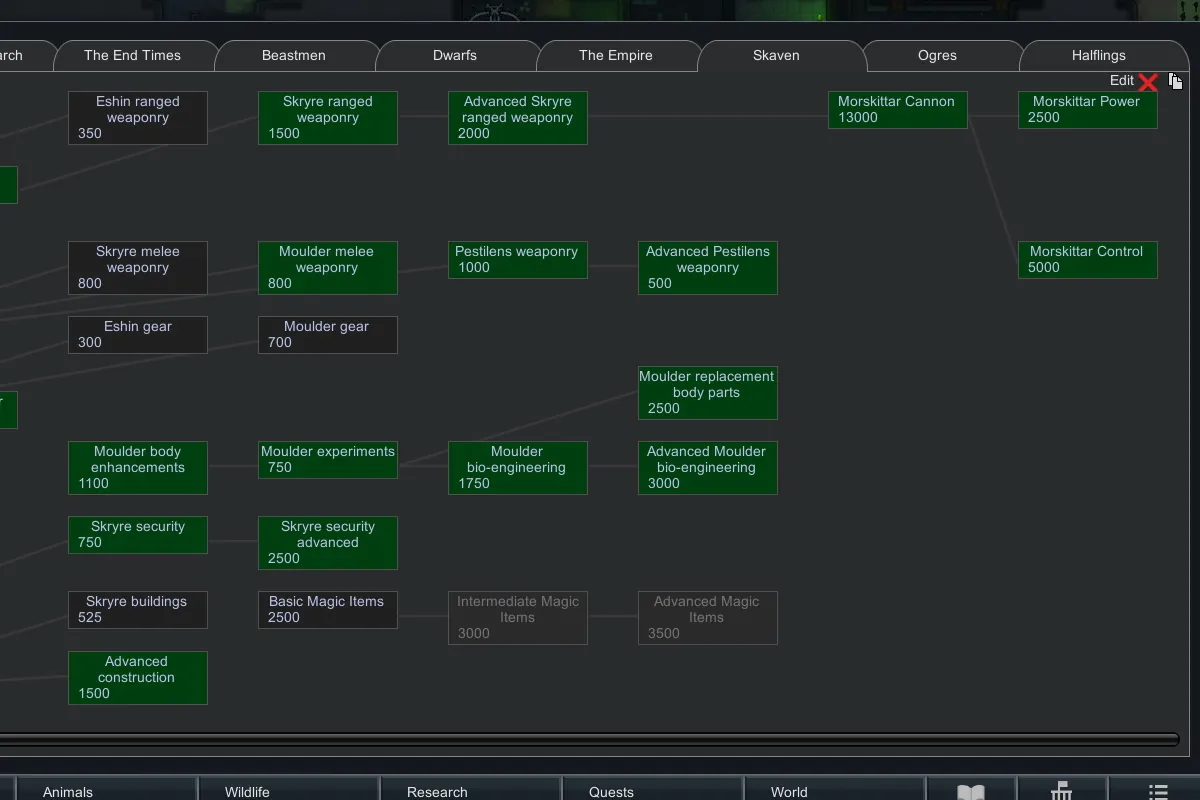The height and width of the screenshot is (800, 1200).
Task: Click the Research bottom bar button
Action: point(437,791)
